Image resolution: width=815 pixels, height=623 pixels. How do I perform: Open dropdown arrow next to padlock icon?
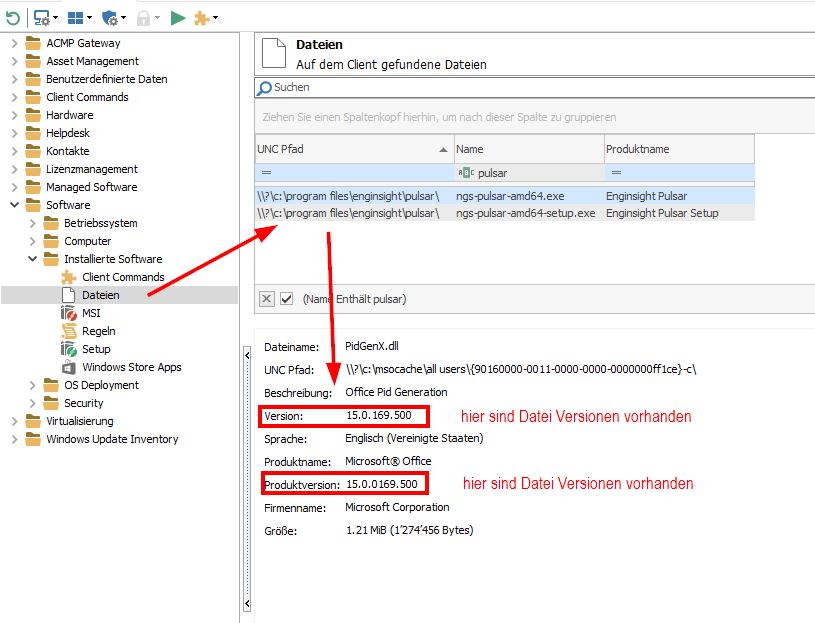tap(157, 18)
